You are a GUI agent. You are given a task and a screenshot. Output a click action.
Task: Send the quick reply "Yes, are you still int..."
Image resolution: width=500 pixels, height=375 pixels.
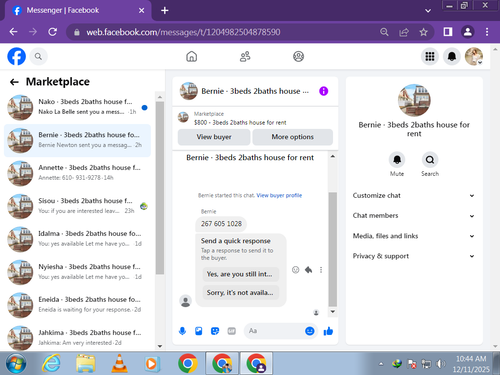pos(240,274)
